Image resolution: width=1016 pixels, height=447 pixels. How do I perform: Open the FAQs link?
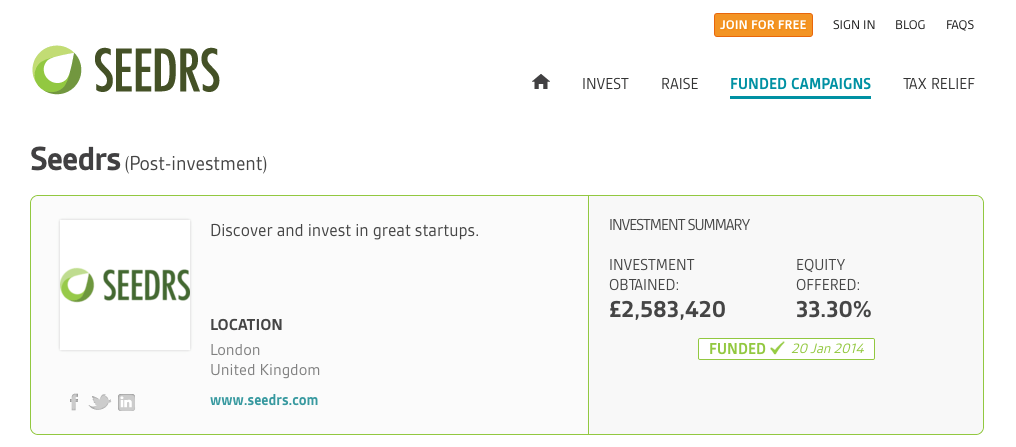pos(960,25)
